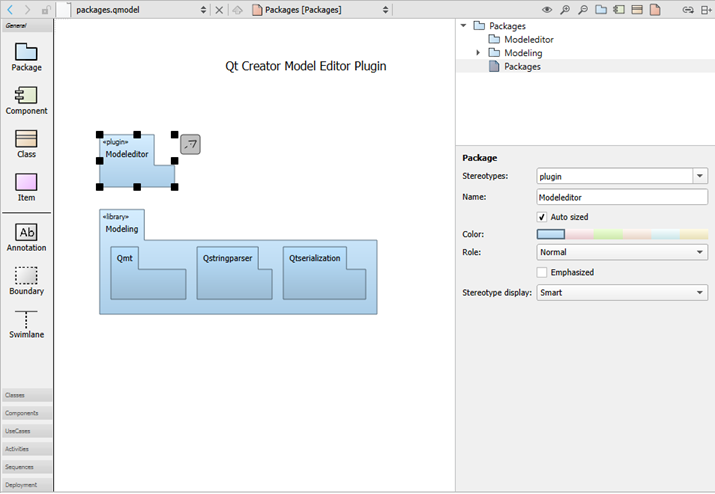Select the Component tool in the palette
Screen dimensions: 715x494
click(26, 99)
